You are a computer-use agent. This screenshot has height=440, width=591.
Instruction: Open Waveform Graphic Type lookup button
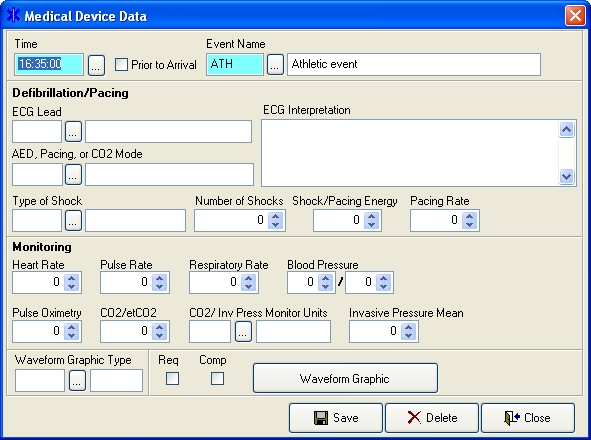[x=77, y=380]
